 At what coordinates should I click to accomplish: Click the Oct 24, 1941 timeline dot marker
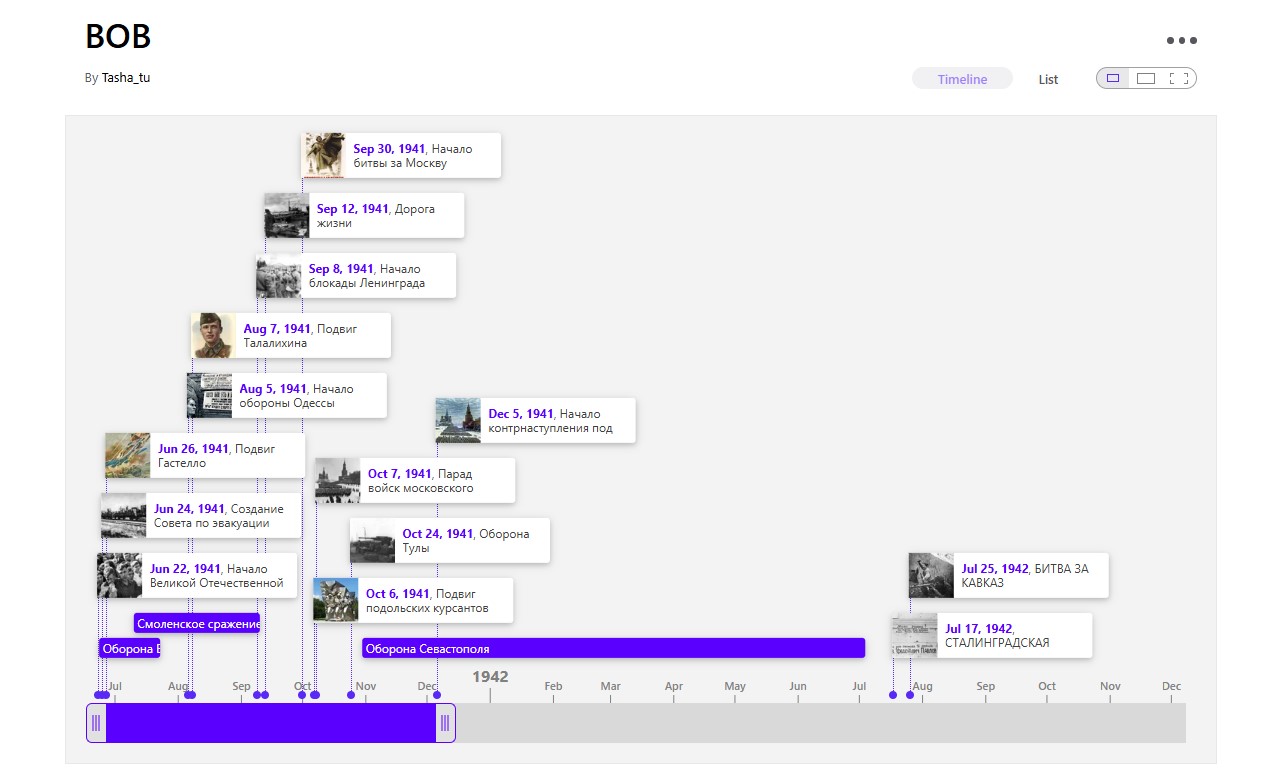tap(351, 695)
